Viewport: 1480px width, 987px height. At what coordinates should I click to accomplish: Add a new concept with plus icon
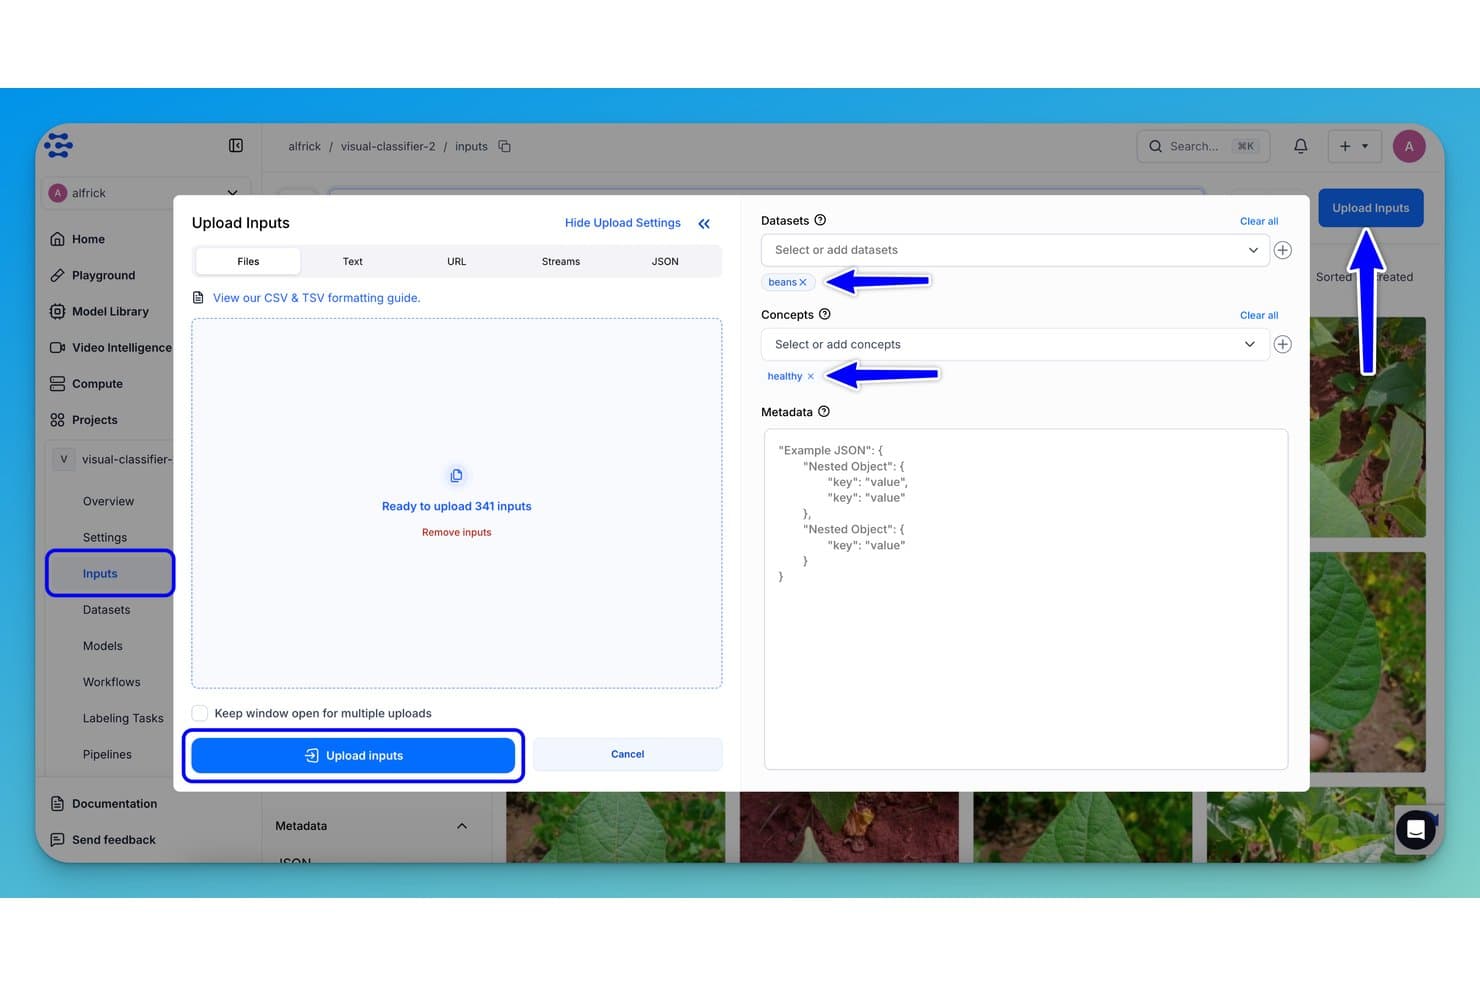point(1283,344)
